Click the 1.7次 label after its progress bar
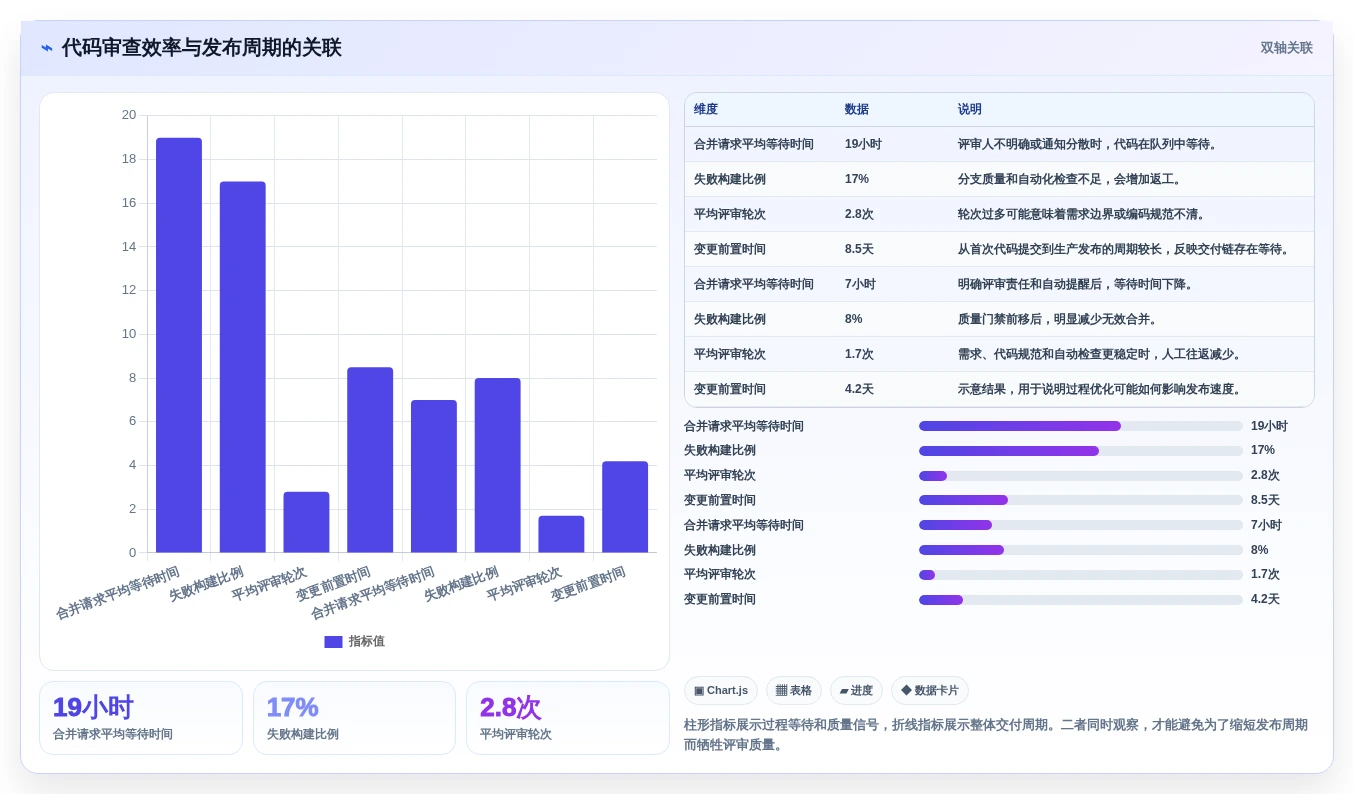Image resolution: width=1354 pixels, height=794 pixels. [x=1265, y=575]
